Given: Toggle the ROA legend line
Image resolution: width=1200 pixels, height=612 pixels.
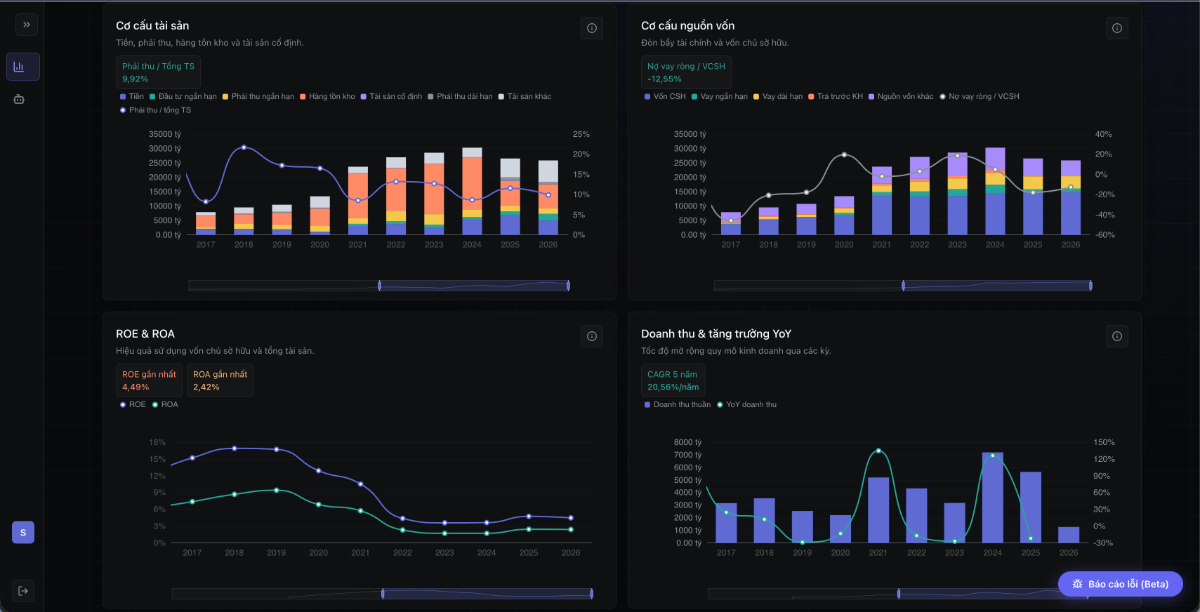Looking at the screenshot, I should [x=165, y=404].
